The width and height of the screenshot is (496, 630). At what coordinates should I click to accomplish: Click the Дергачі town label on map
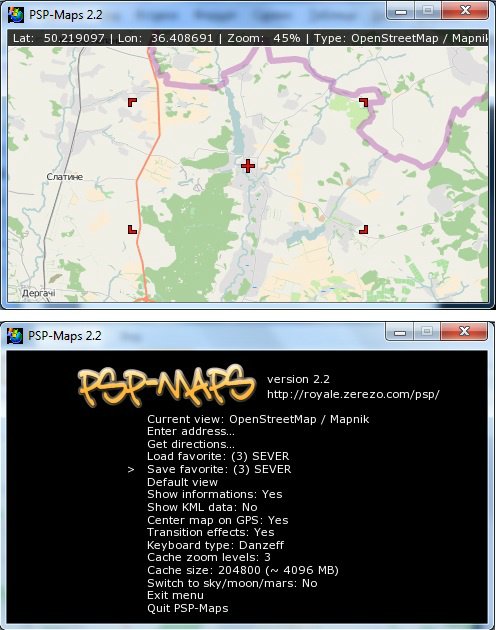(39, 293)
